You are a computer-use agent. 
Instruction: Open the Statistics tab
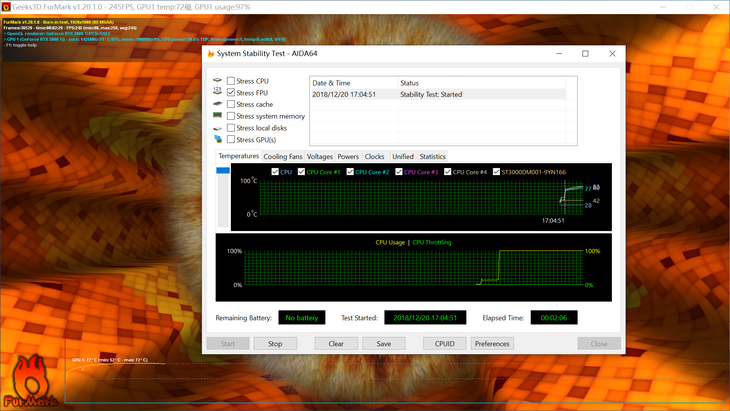point(433,156)
